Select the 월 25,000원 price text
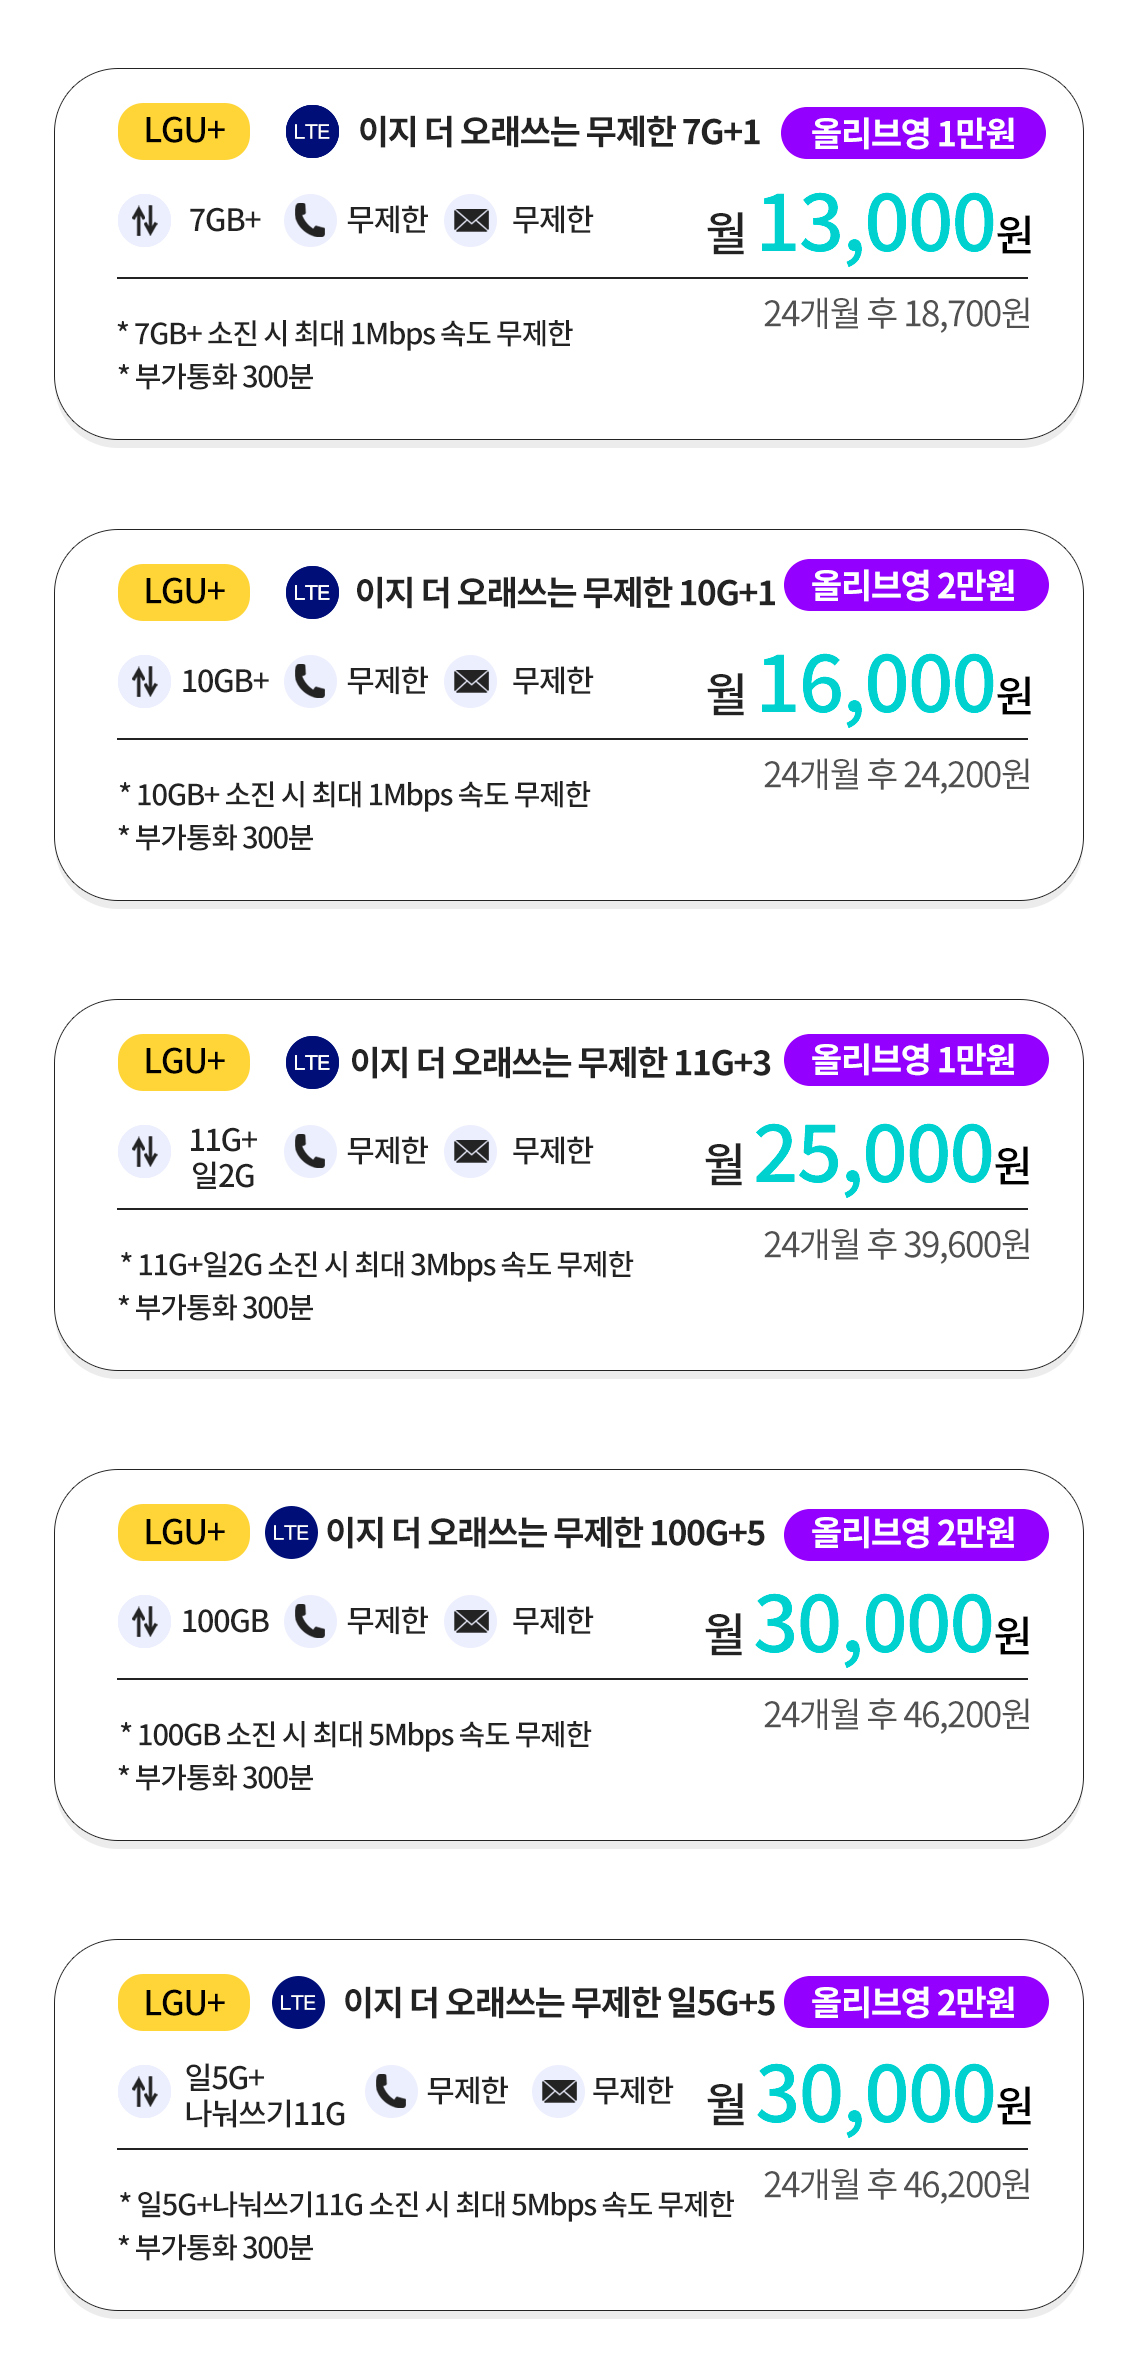The image size is (1140, 2367). coord(867,1156)
